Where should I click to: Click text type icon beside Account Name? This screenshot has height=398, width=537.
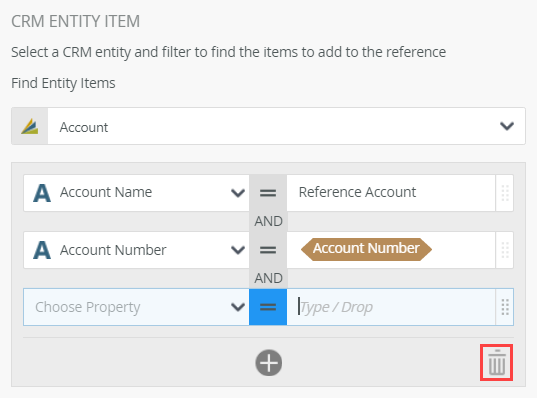coord(42,193)
